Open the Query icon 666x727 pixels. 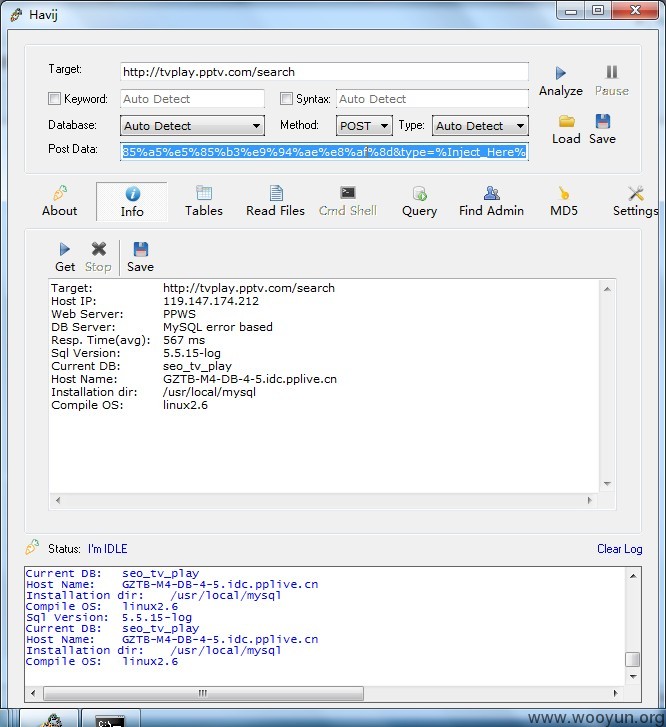pyautogui.click(x=420, y=193)
